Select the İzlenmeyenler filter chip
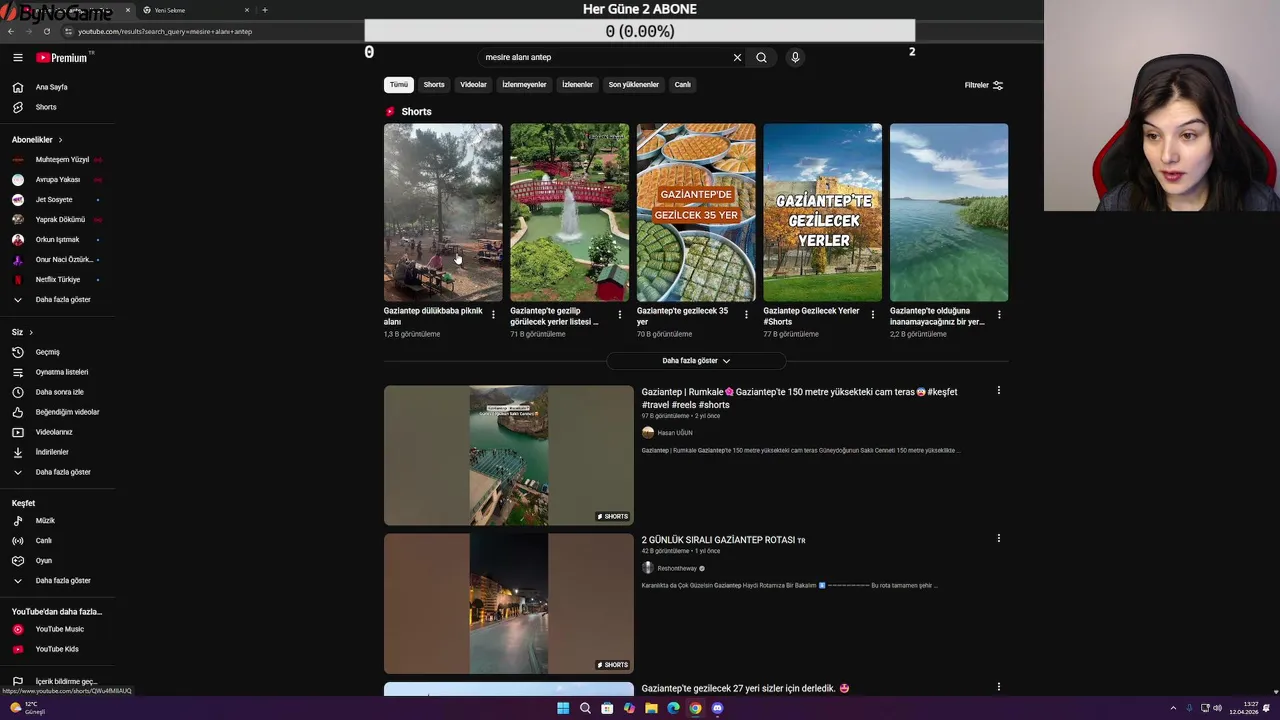 524,85
